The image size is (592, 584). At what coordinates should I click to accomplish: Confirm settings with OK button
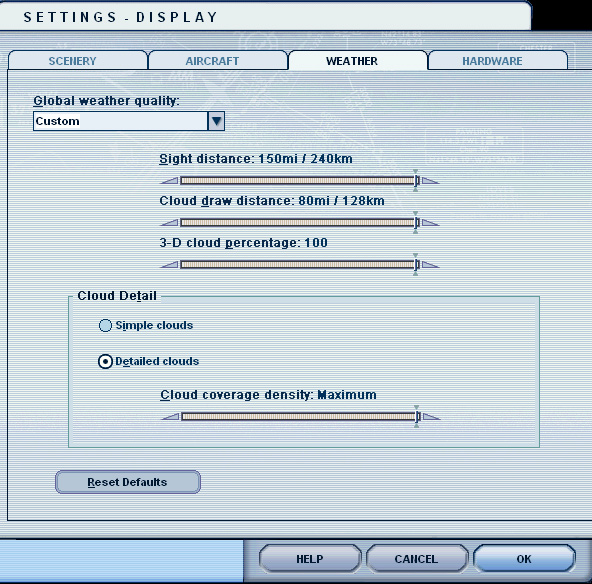(524, 559)
